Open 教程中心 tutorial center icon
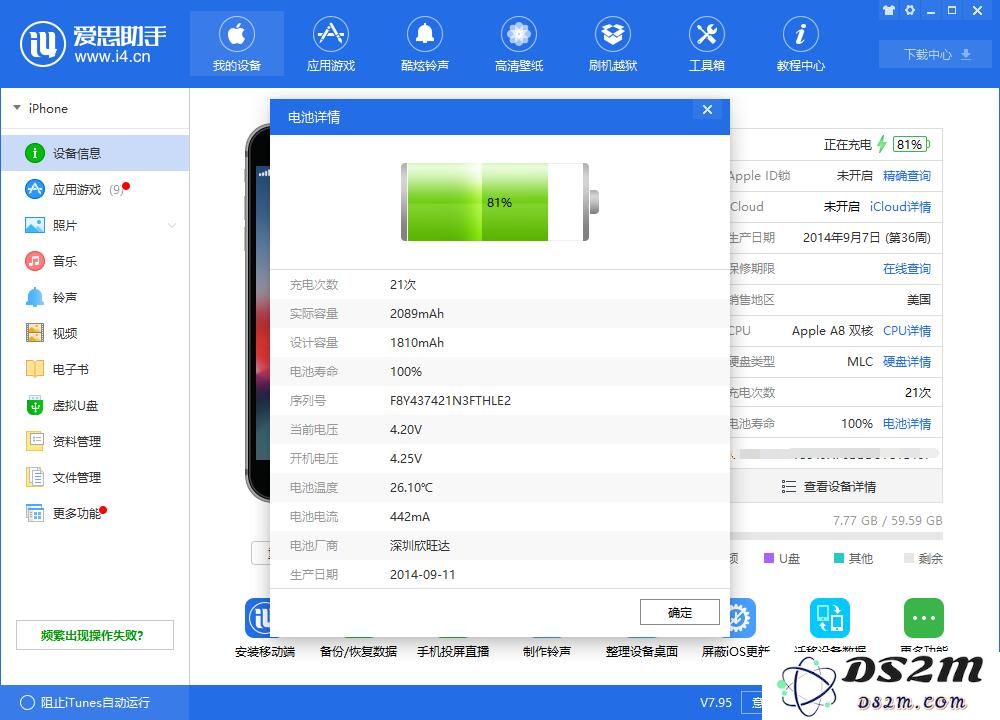This screenshot has width=1000, height=720. pyautogui.click(x=800, y=34)
